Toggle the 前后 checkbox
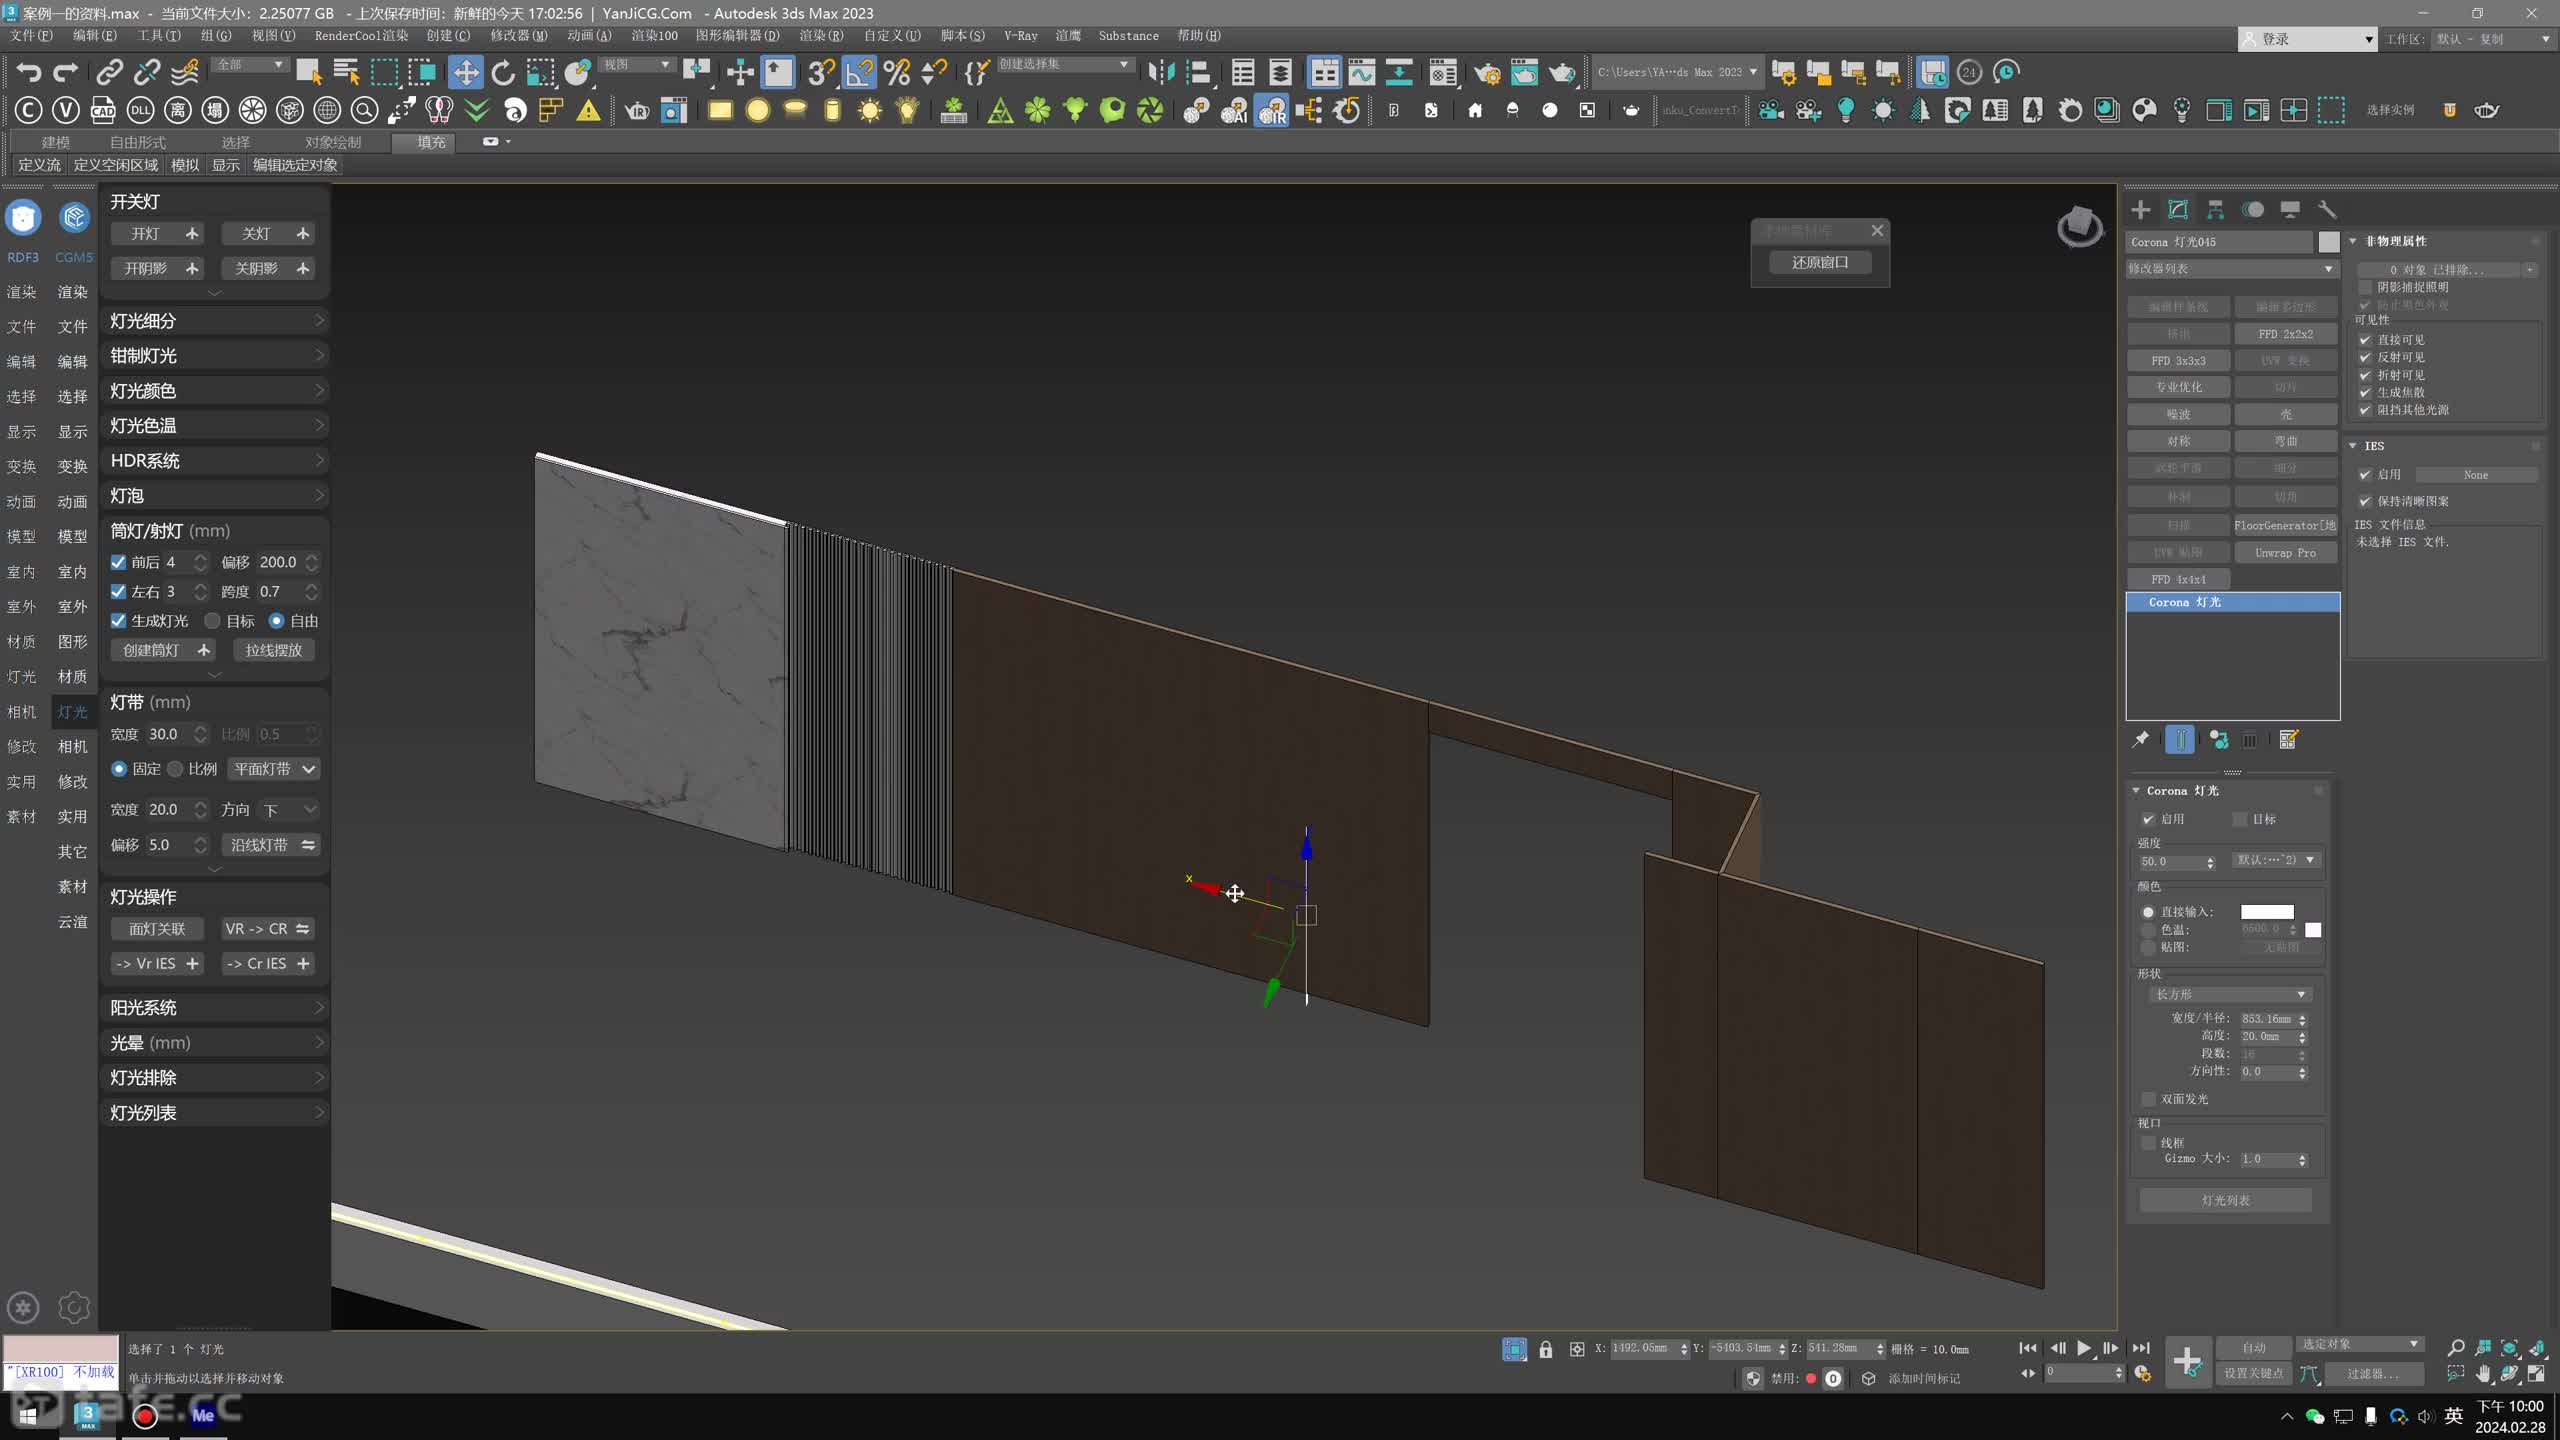The width and height of the screenshot is (2560, 1440). click(118, 562)
